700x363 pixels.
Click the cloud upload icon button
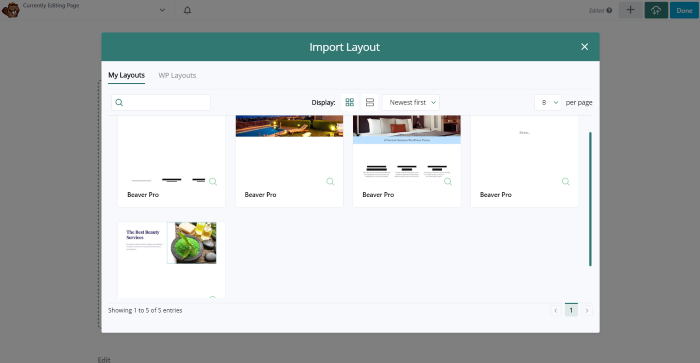click(x=656, y=10)
